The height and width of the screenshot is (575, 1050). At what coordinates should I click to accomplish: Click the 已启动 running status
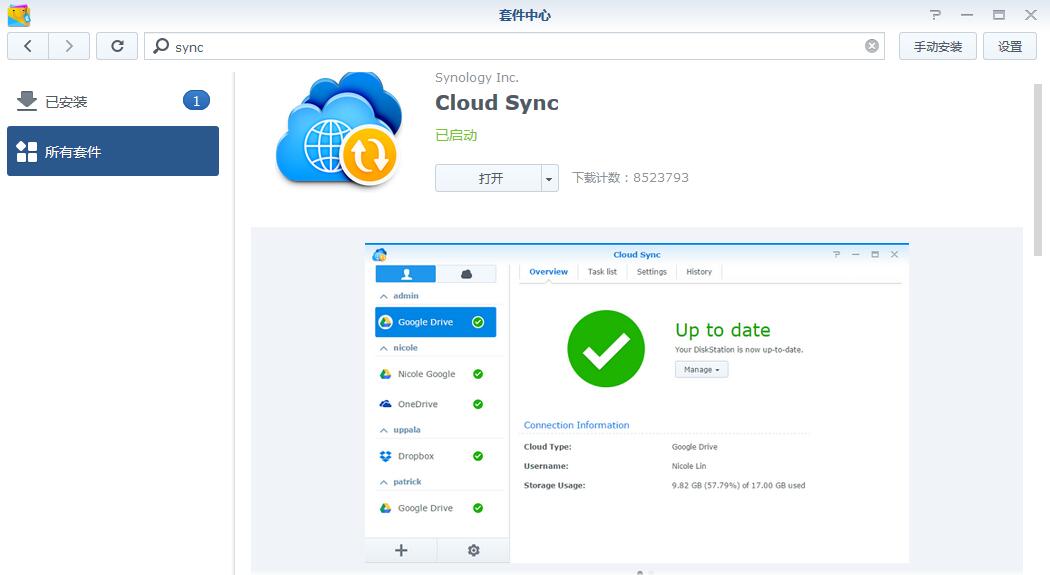(456, 135)
